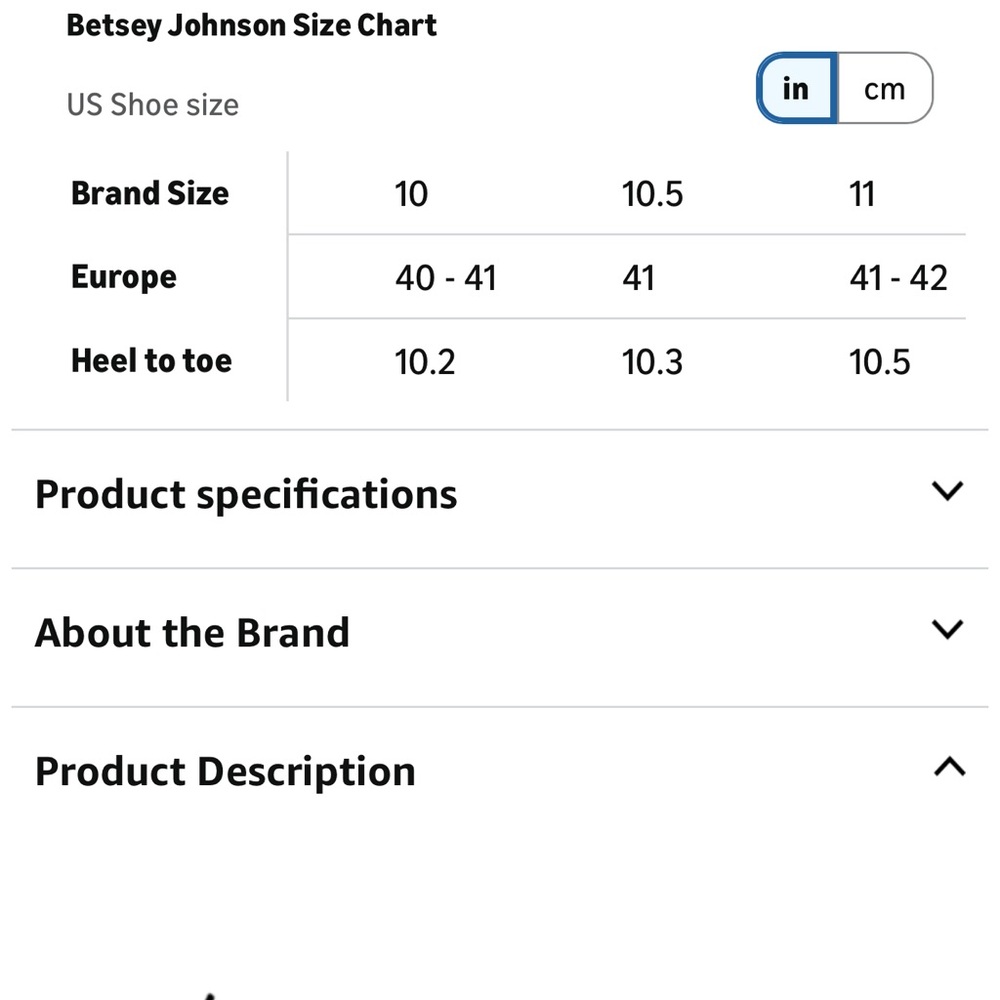Select brand size 10 column
Image resolution: width=1000 pixels, height=1000 pixels.
coord(411,194)
